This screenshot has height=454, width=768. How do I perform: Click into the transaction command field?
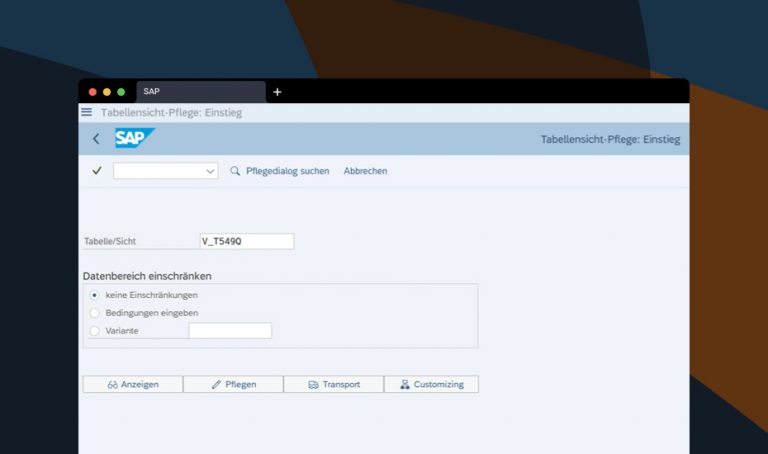pyautogui.click(x=166, y=171)
